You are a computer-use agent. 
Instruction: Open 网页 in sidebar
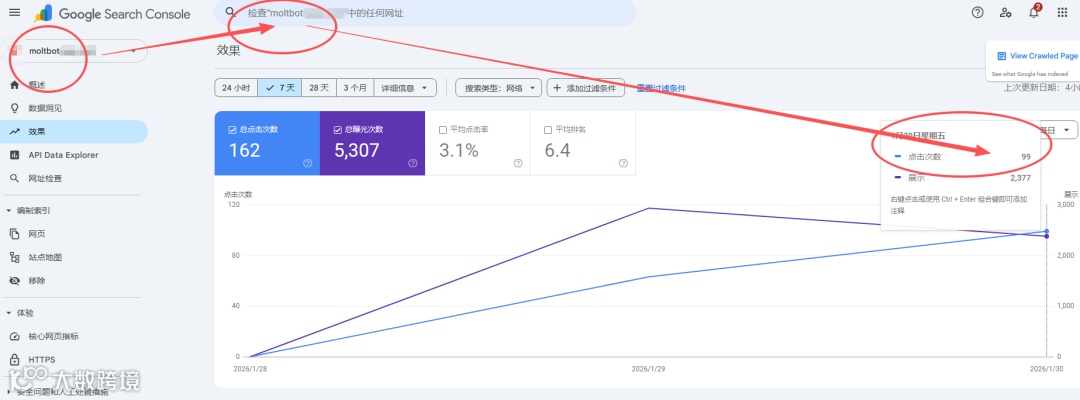click(x=74, y=234)
